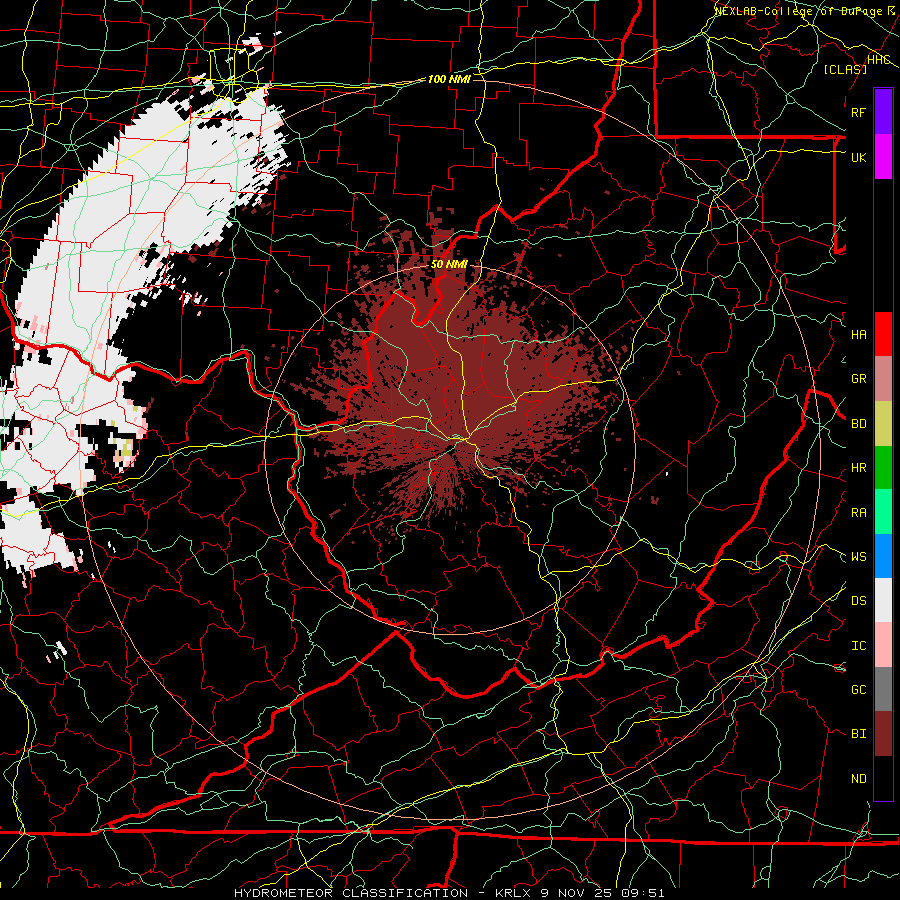Viewport: 900px width, 900px height.
Task: Click the HA legend label
Action: tap(858, 334)
